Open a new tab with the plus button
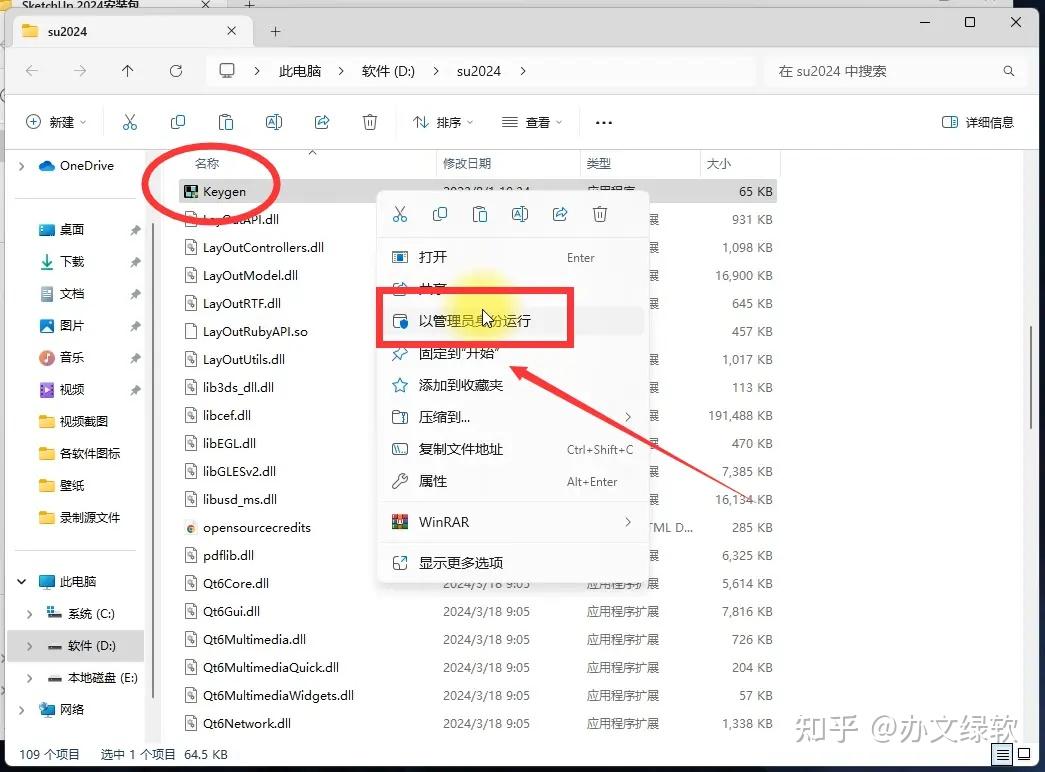This screenshot has width=1045, height=772. point(275,31)
